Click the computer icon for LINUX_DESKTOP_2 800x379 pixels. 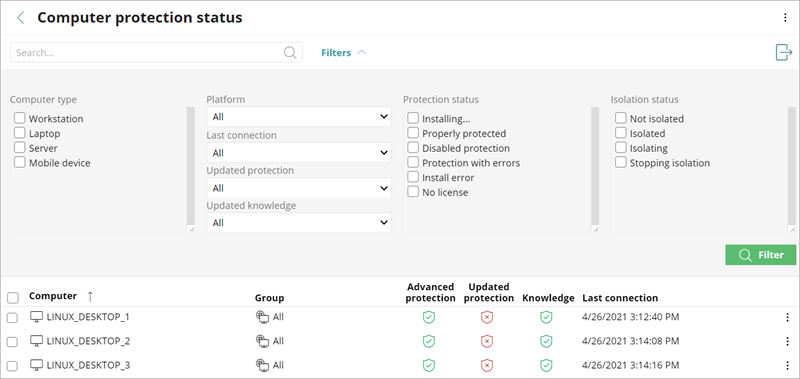(x=36, y=341)
